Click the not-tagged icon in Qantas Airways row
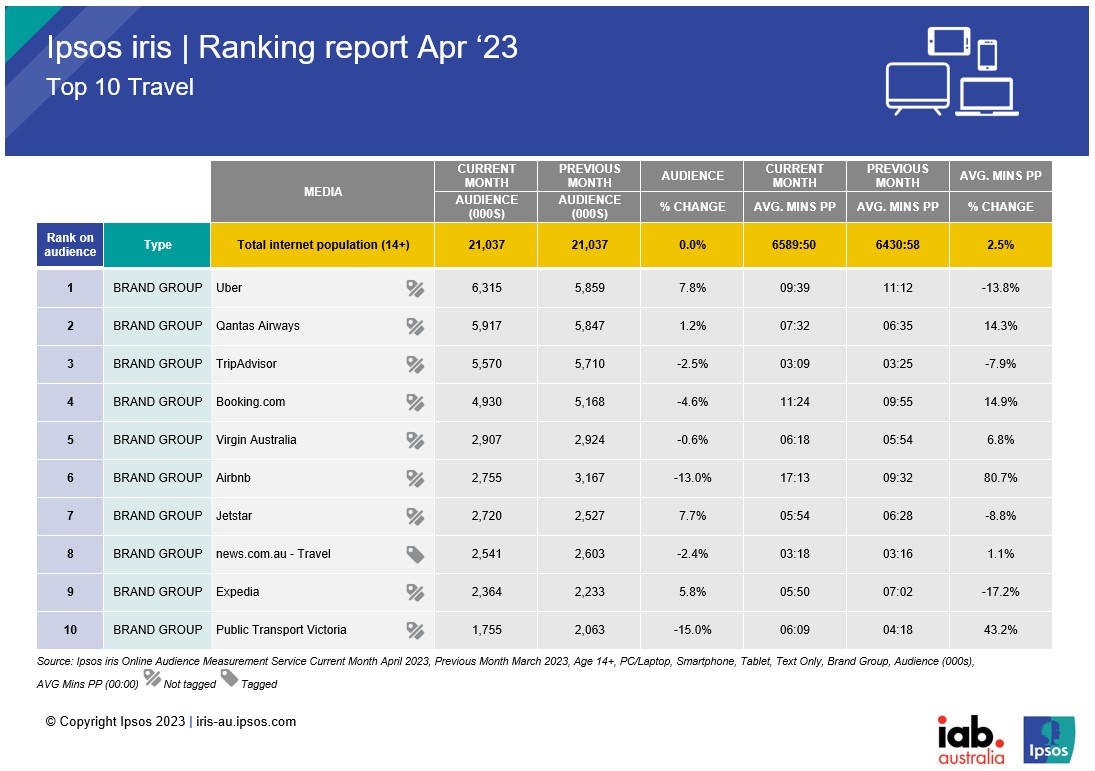 point(415,326)
